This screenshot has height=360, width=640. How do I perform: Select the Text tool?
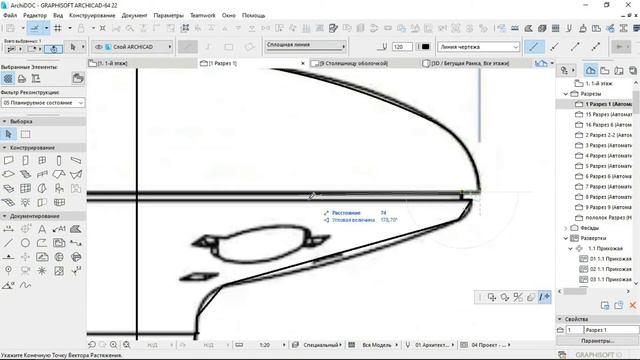click(x=42, y=229)
